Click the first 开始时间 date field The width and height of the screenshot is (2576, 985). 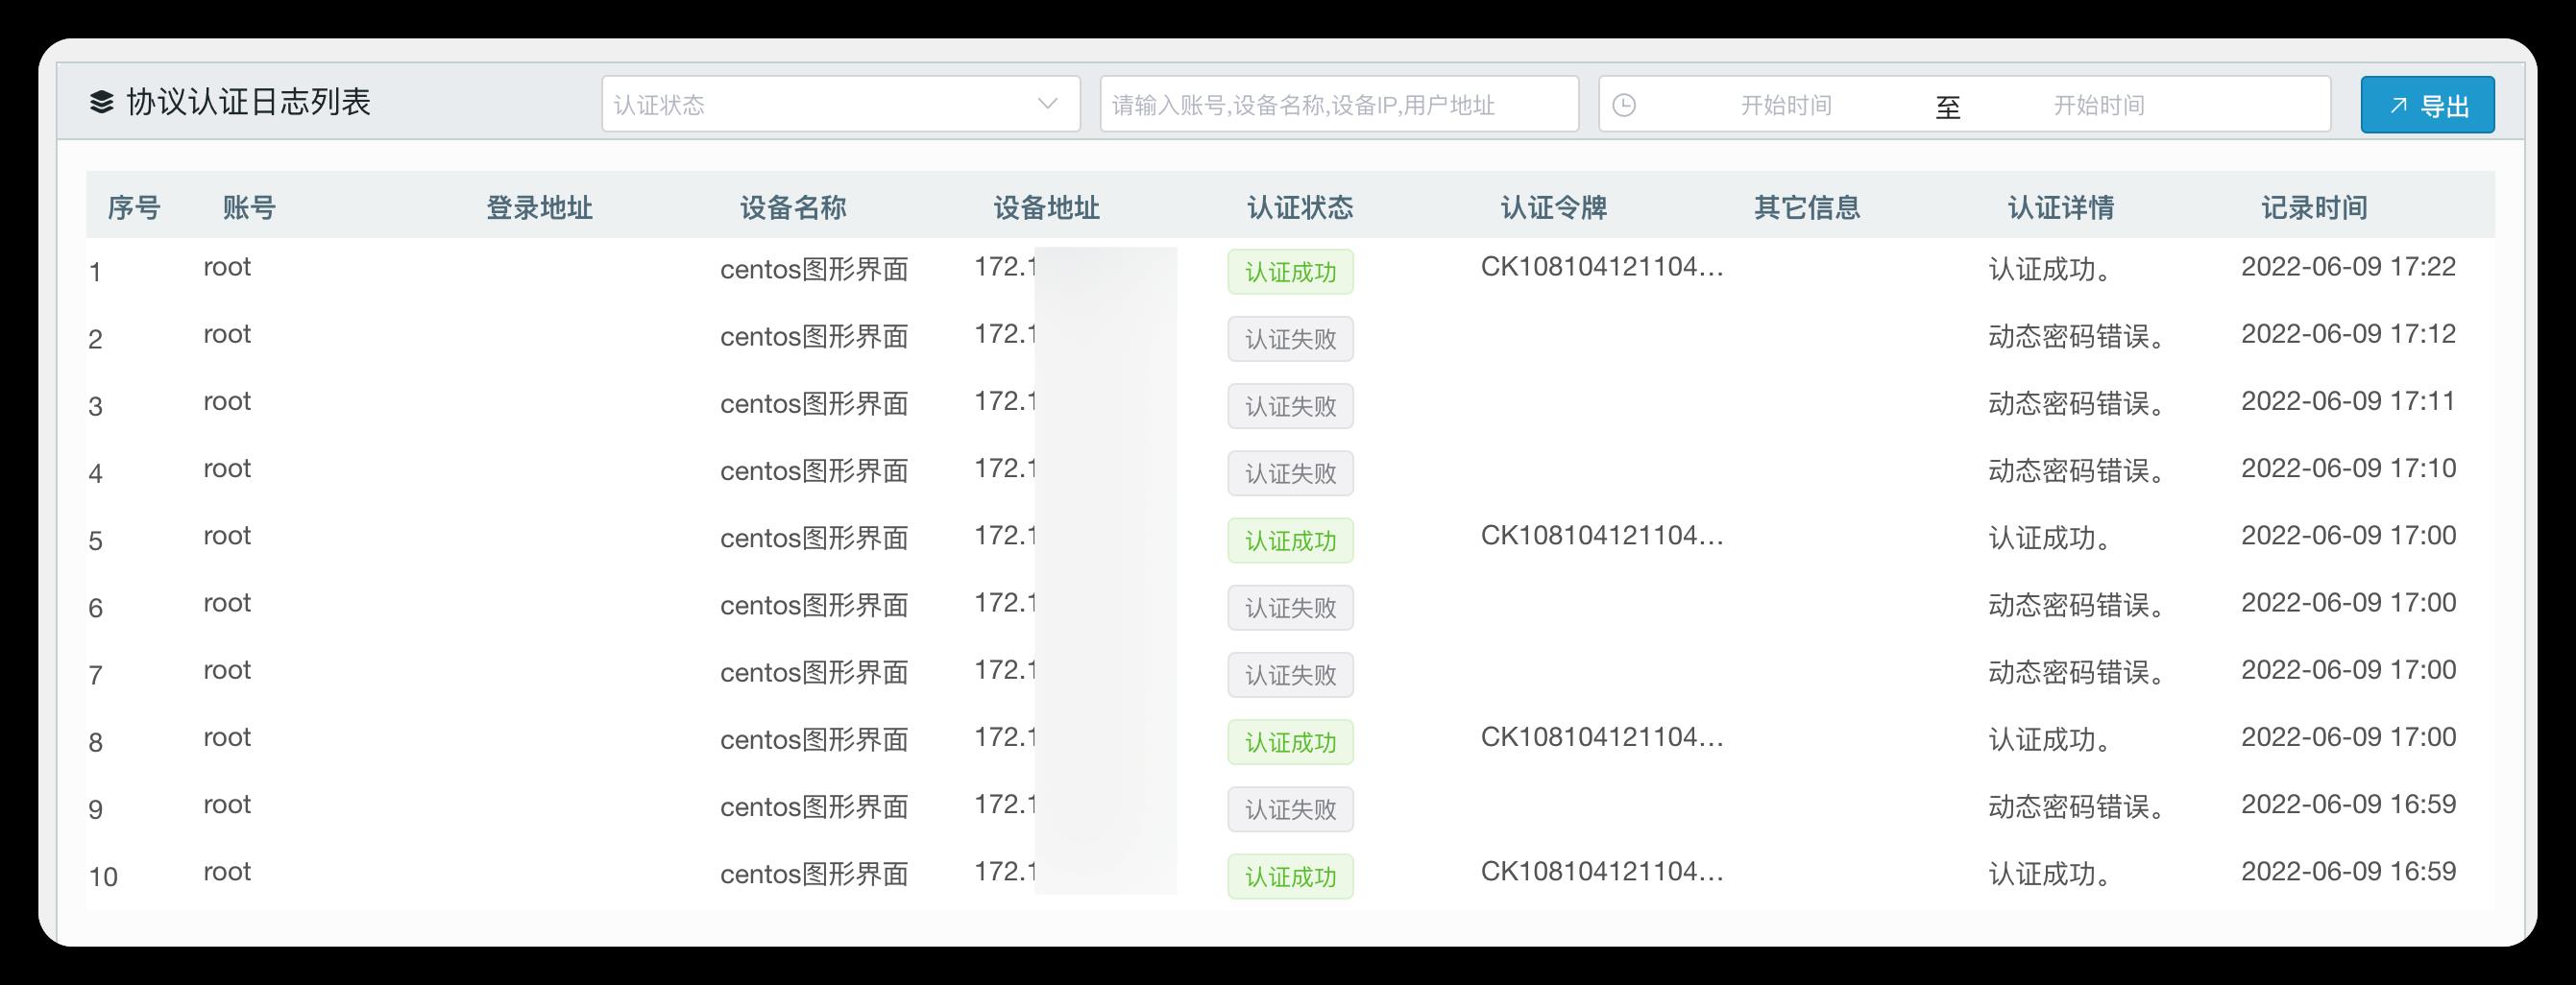point(1786,105)
